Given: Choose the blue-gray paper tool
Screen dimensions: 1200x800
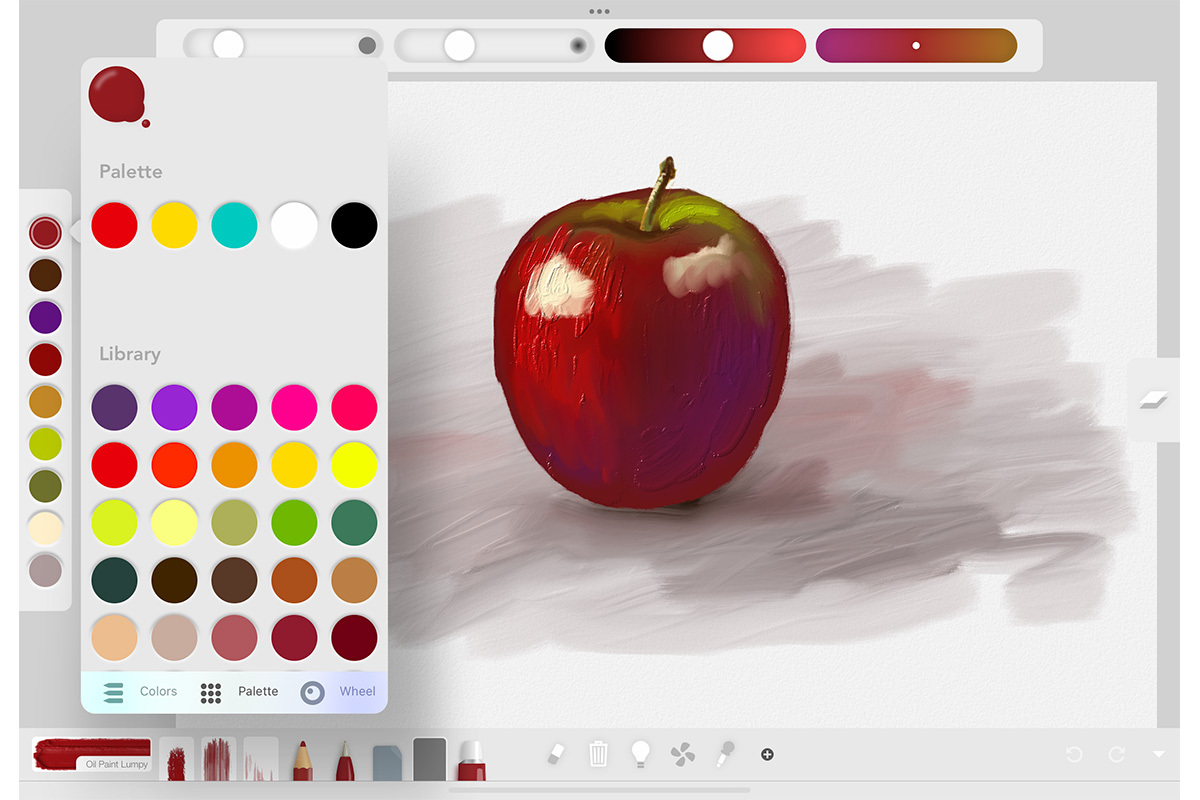Looking at the screenshot, I should pos(387,762).
